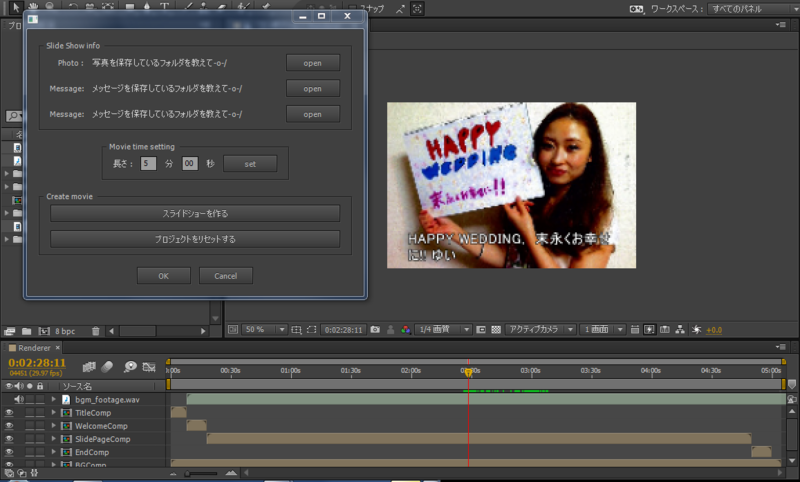Screen dimensions: 800x482
Task: Toggle draft 3D film-strip icon in timeline
Action: pos(89,366)
